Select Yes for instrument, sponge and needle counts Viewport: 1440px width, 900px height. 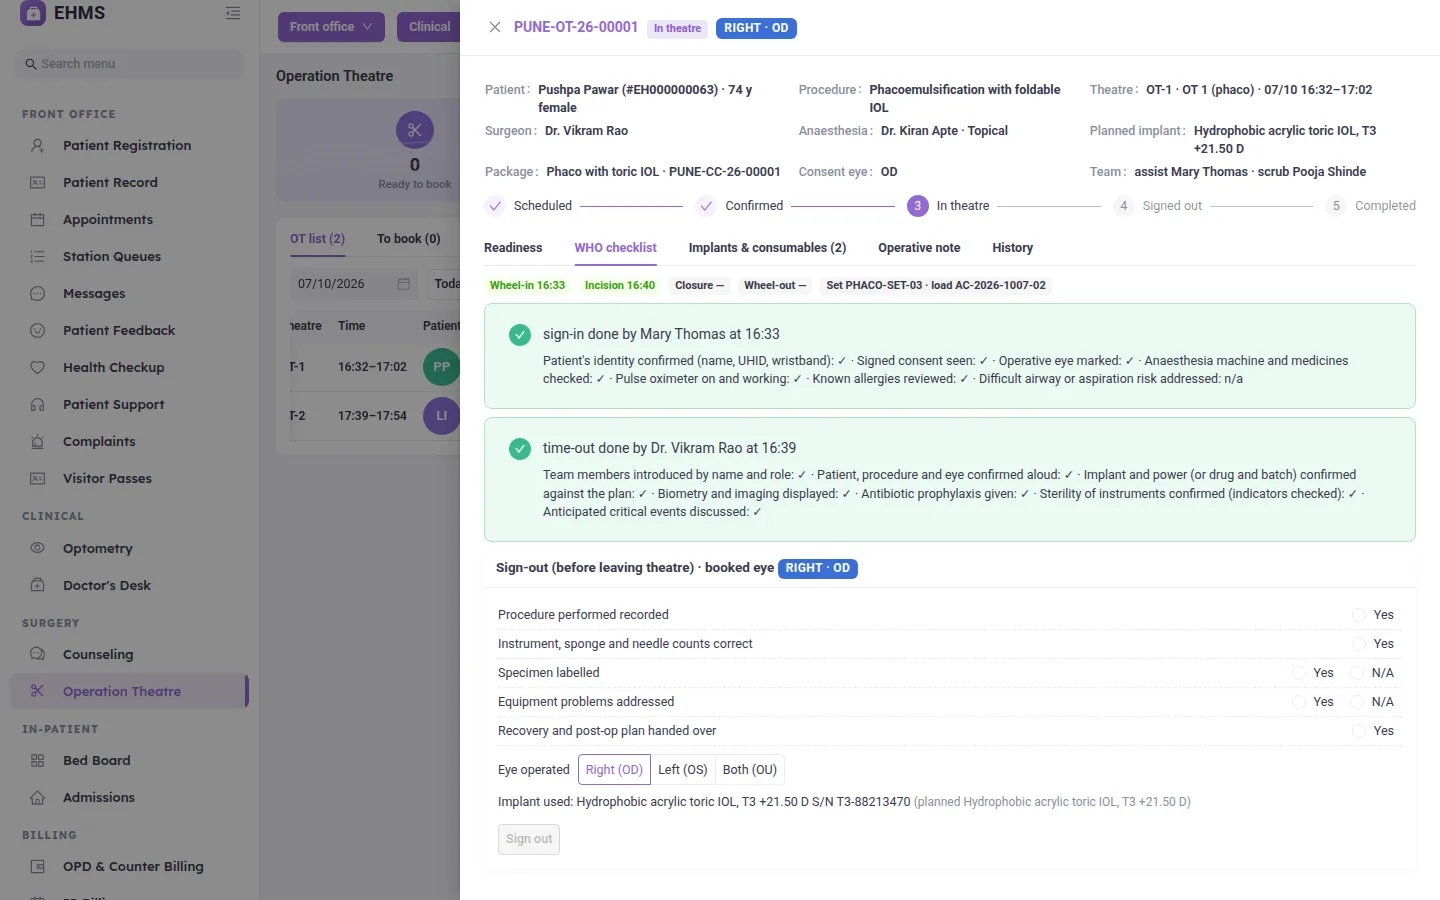coord(1359,644)
